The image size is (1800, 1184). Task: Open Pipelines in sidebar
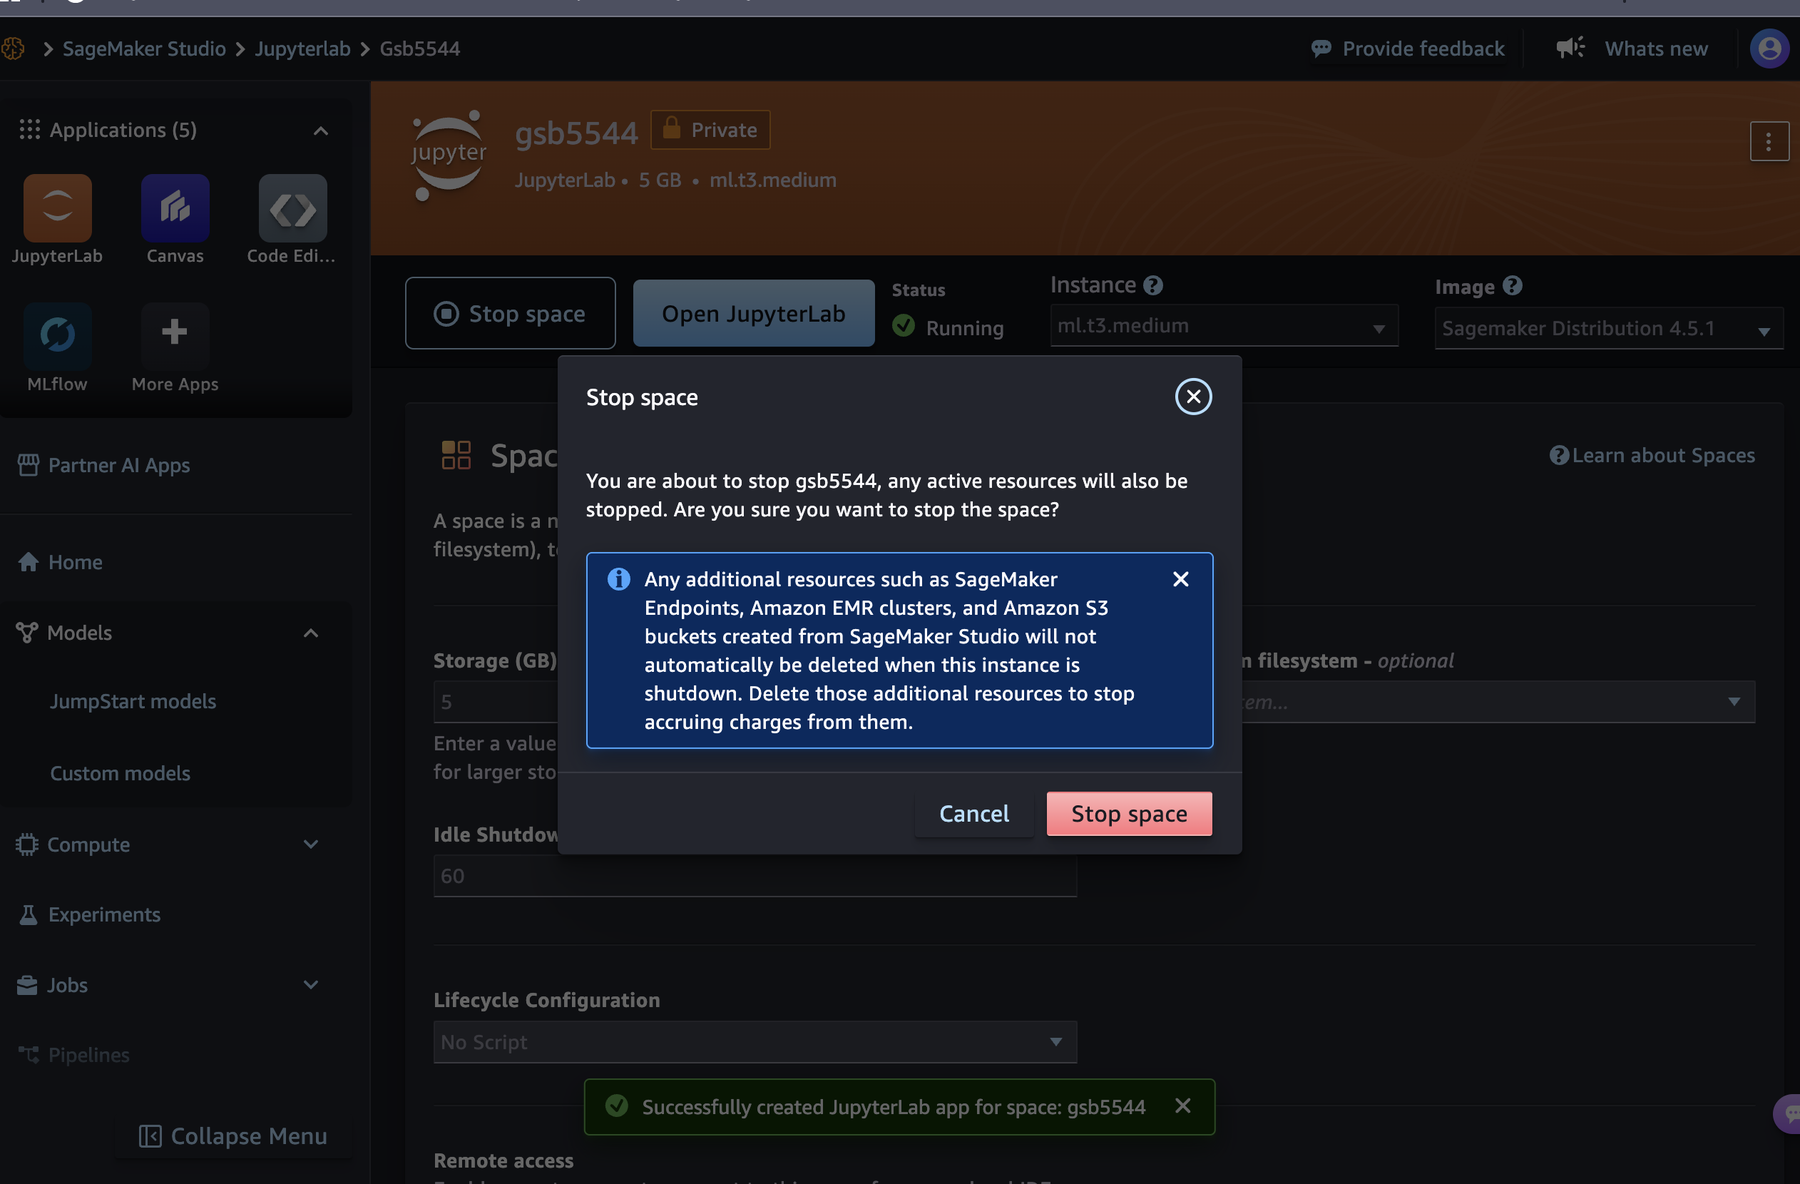73,1055
